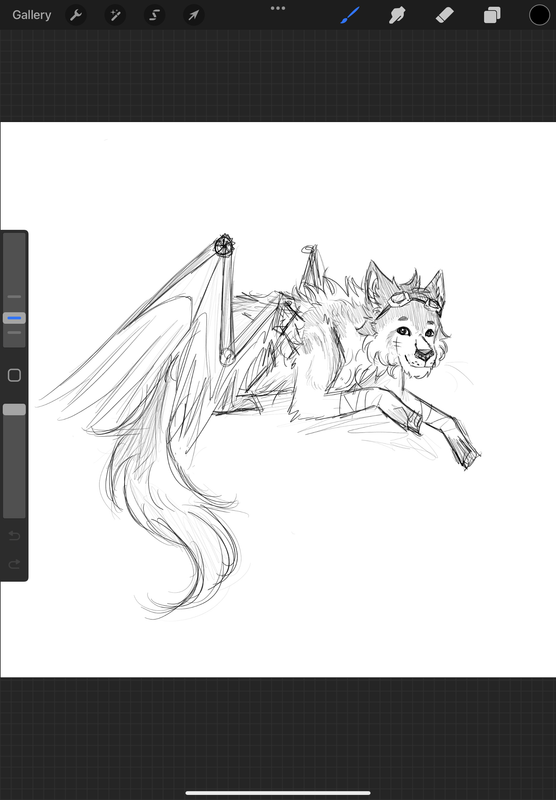
Task: Open the Adjustments magic wand menu
Action: point(115,15)
